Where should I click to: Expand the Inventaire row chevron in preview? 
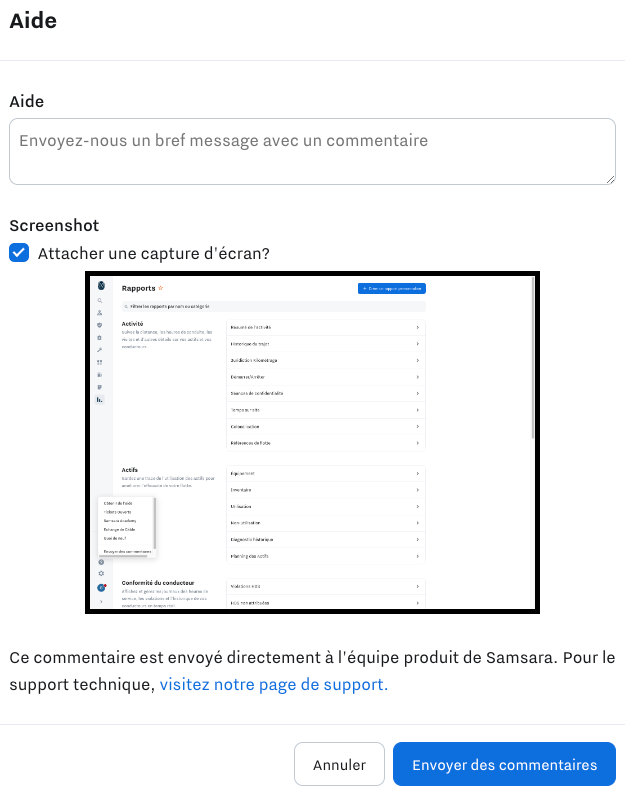[x=418, y=490]
